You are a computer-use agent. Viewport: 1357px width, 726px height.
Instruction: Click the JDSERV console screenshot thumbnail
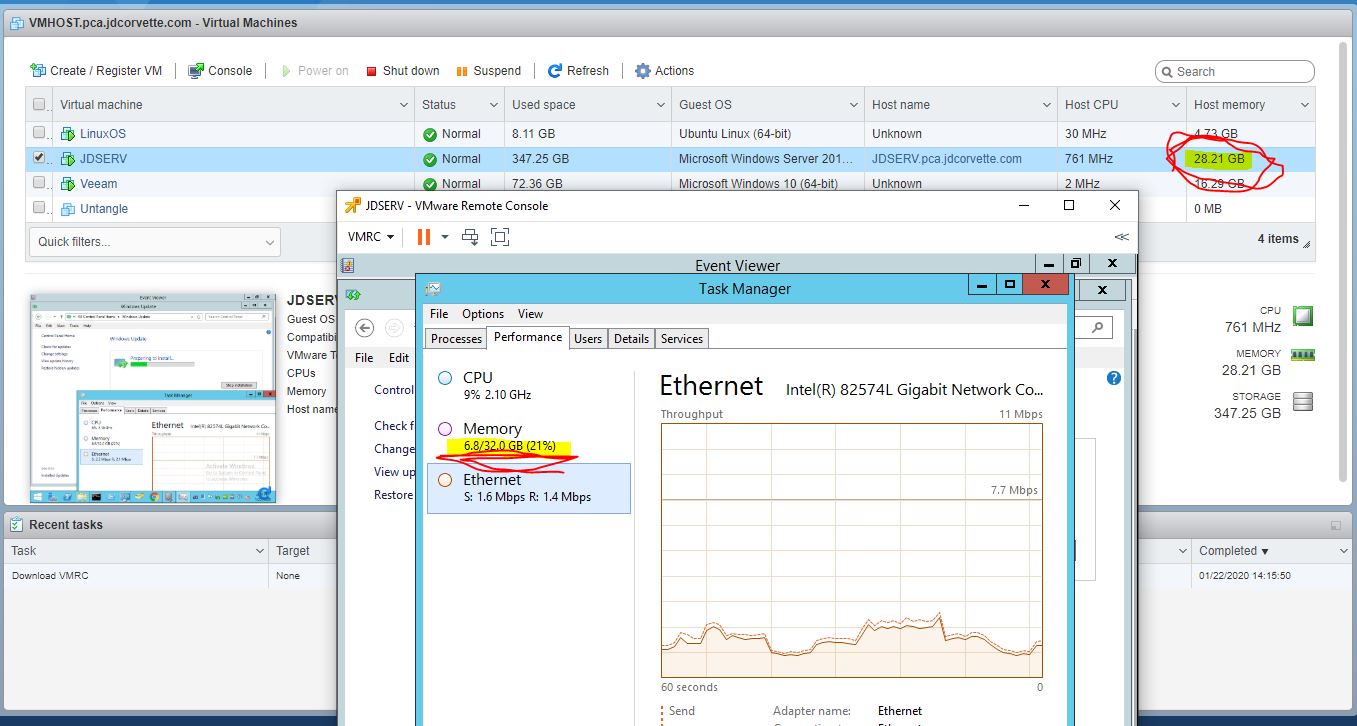click(153, 398)
